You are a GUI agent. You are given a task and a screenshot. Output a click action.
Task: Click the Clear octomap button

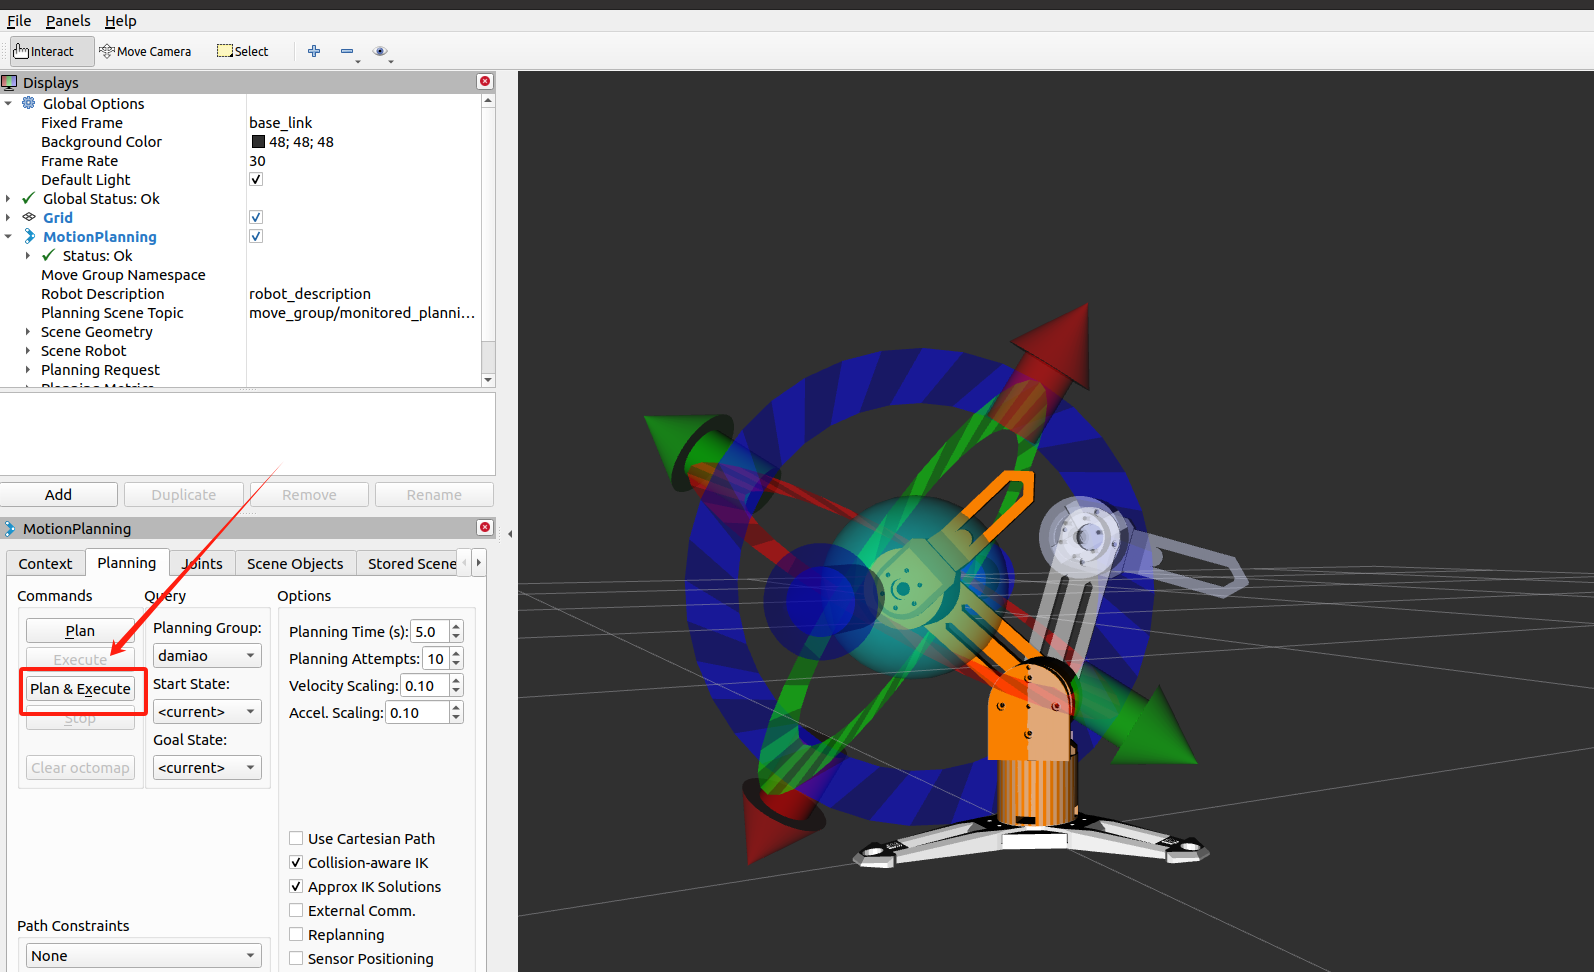pyautogui.click(x=80, y=767)
